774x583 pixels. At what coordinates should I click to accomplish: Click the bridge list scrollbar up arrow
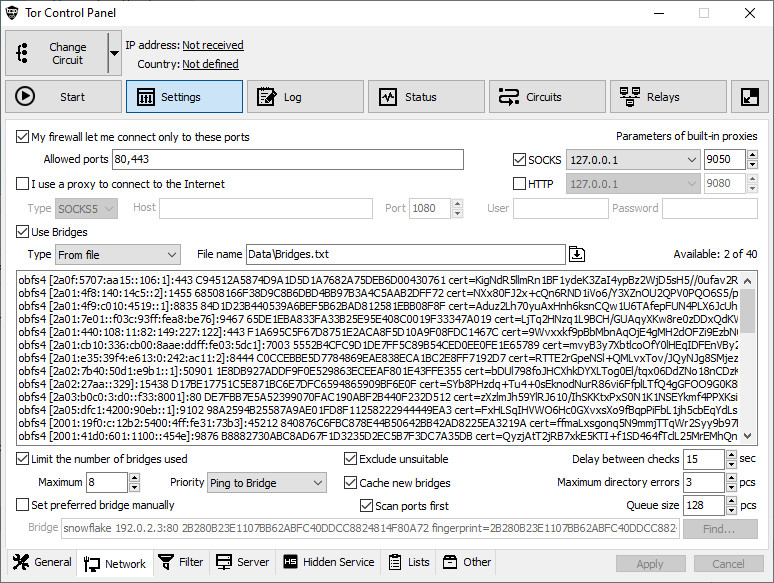(x=747, y=281)
